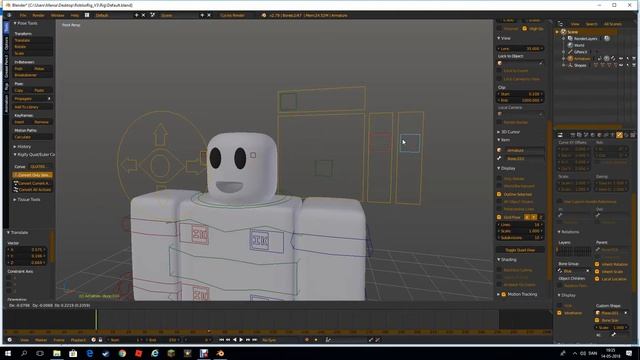Click the screen layout browse icon

coord(87,15)
